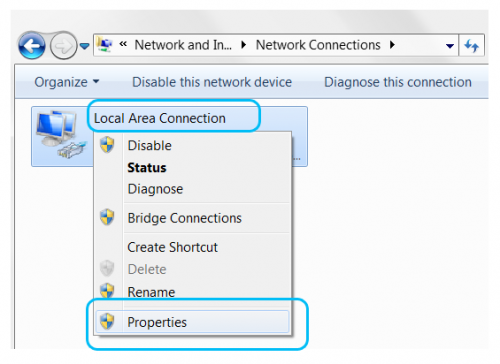The height and width of the screenshot is (364, 500).
Task: Click the shield icon beside Properties
Action: point(107,321)
